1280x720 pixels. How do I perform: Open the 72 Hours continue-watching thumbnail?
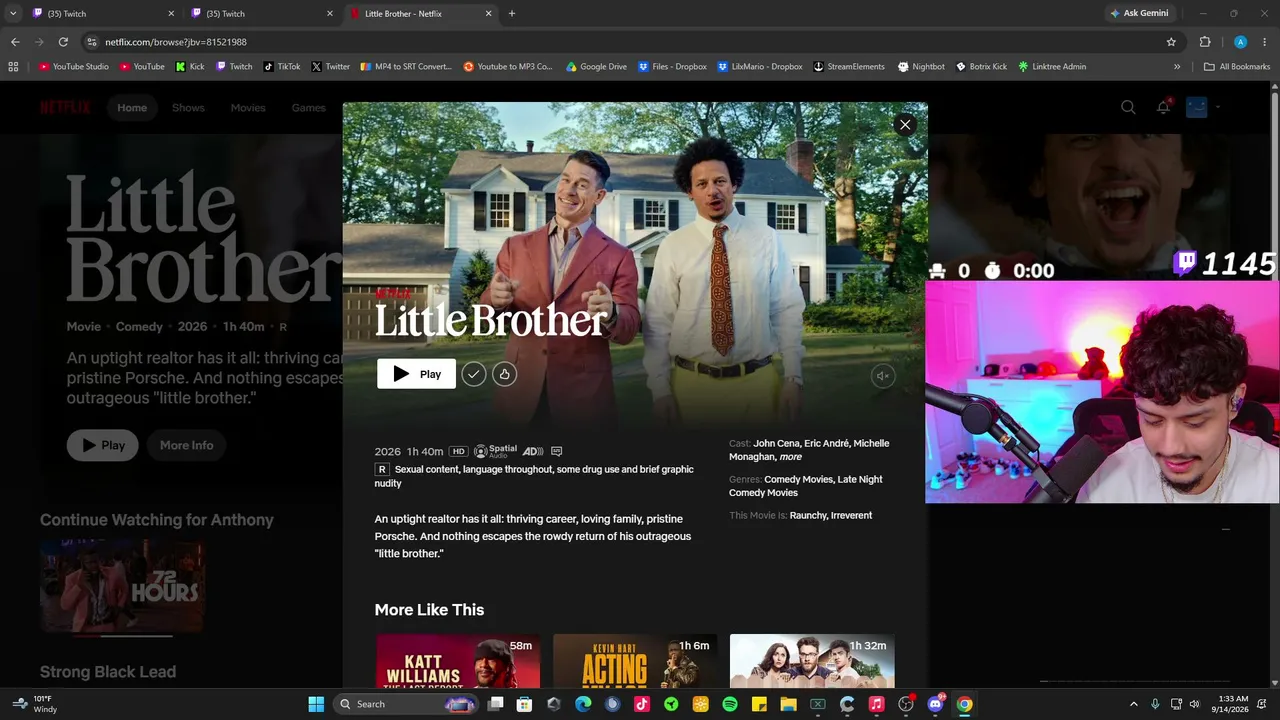pyautogui.click(x=122, y=587)
